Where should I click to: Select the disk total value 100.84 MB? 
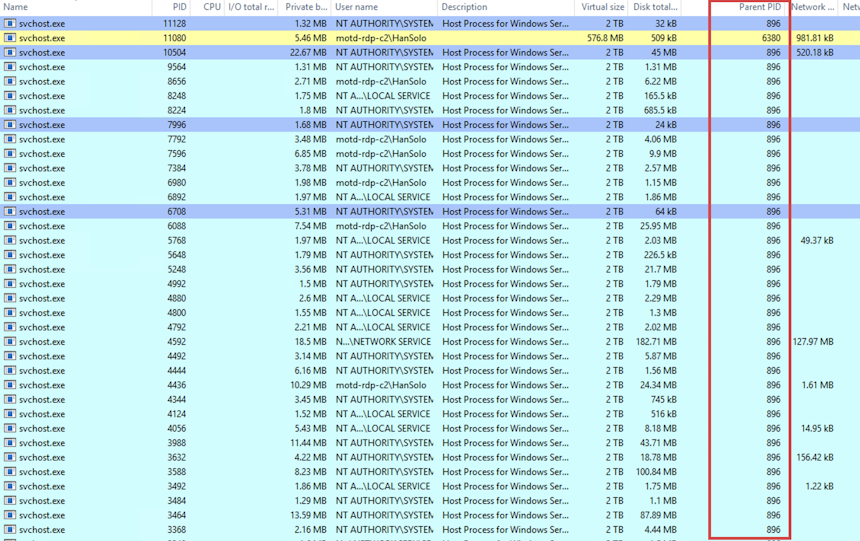pyautogui.click(x=656, y=472)
